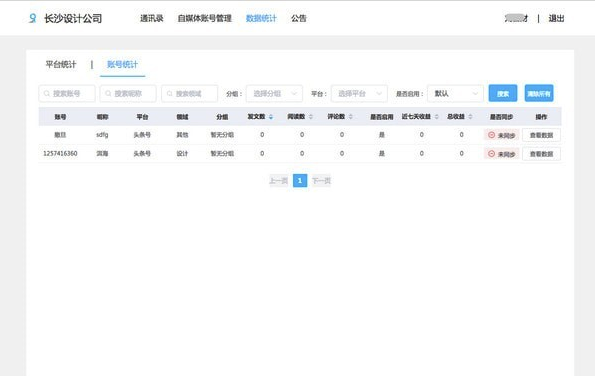Image resolution: width=595 pixels, height=376 pixels.
Task: Click the blue 搜索 button
Action: 503,93
